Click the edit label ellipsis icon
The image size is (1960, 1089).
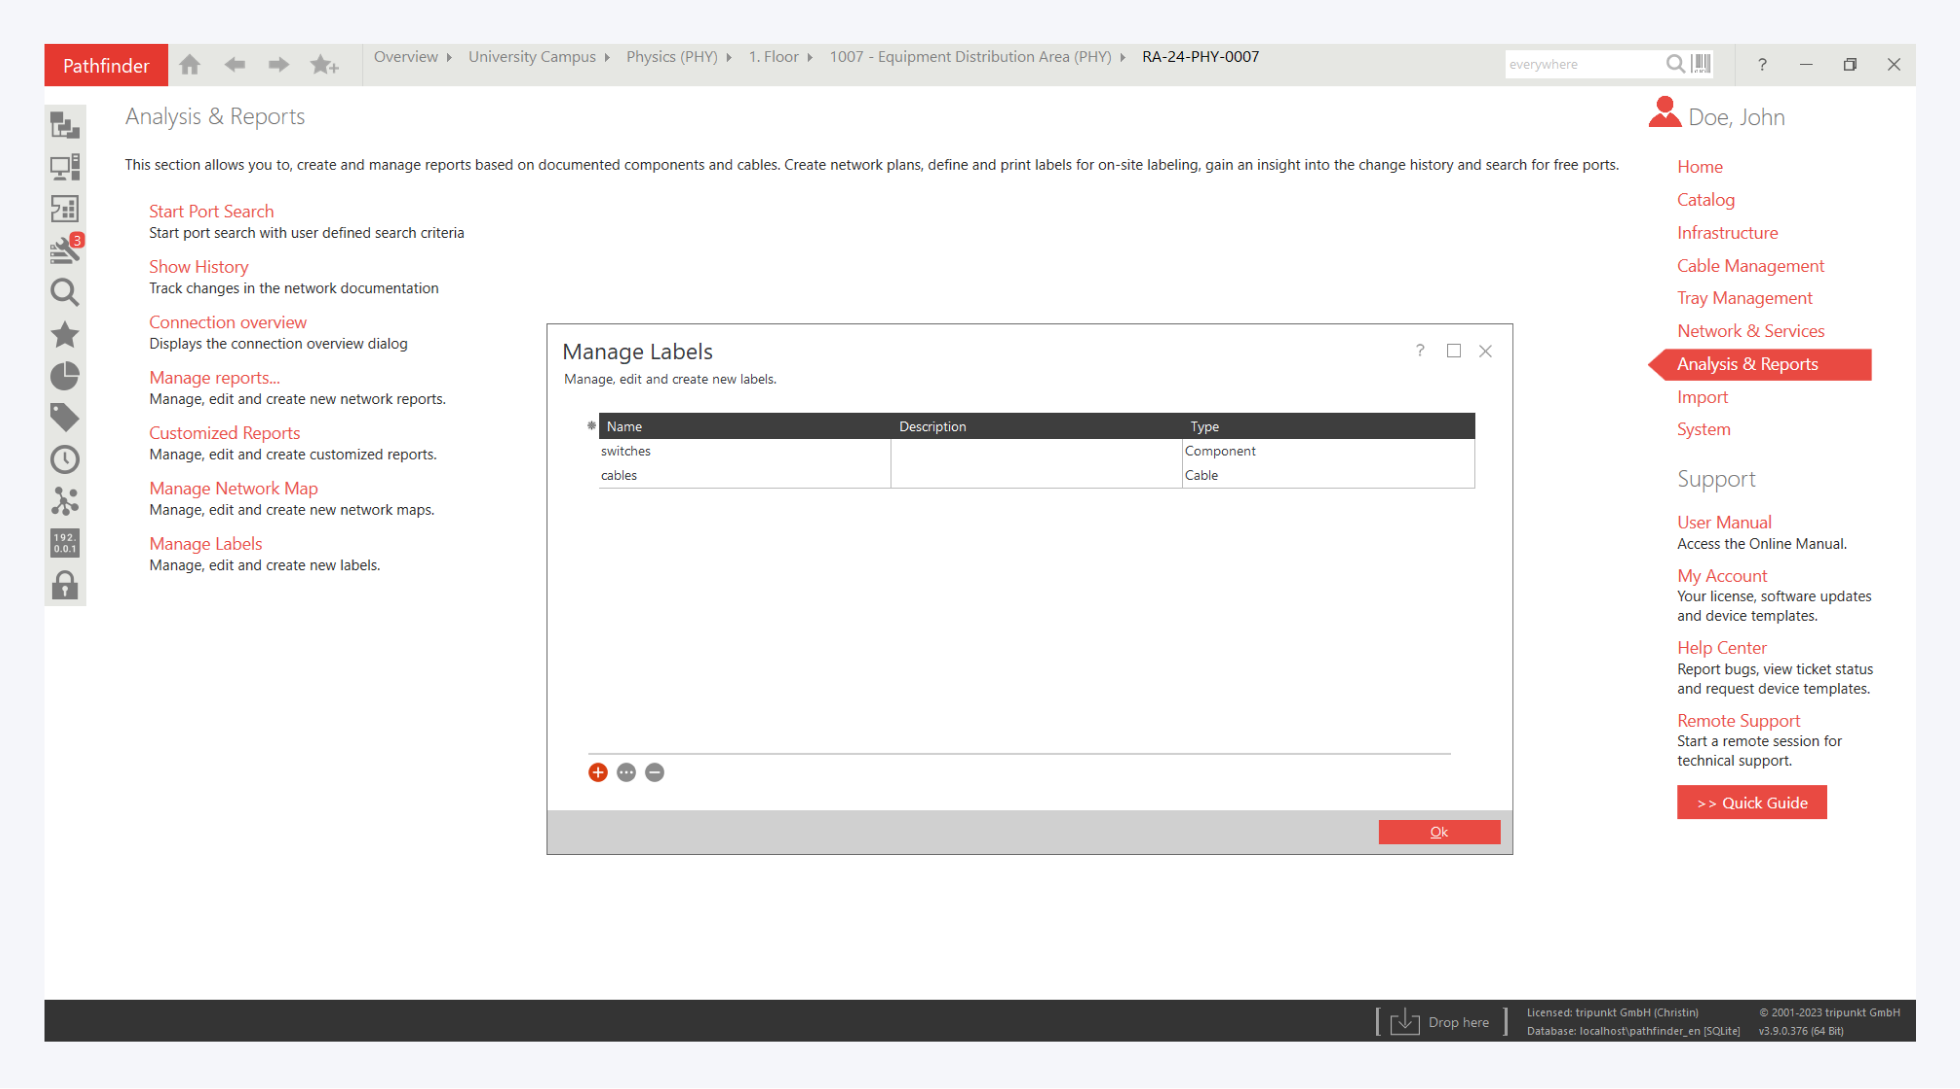626,772
